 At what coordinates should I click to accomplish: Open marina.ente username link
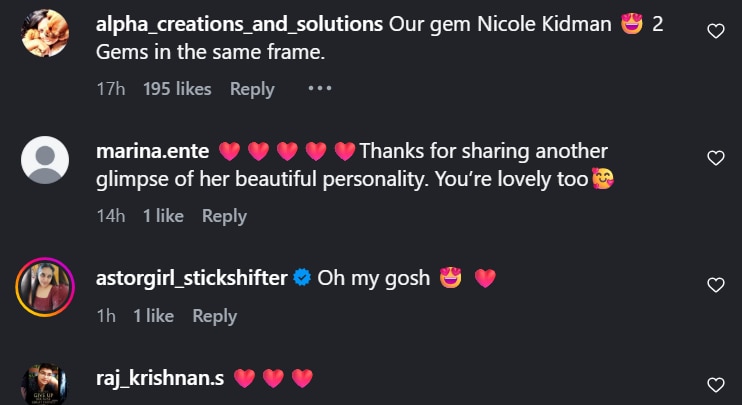coord(152,152)
